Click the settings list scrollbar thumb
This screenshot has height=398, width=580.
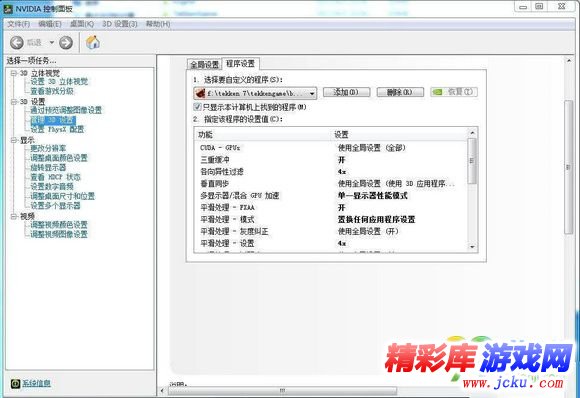click(x=472, y=161)
